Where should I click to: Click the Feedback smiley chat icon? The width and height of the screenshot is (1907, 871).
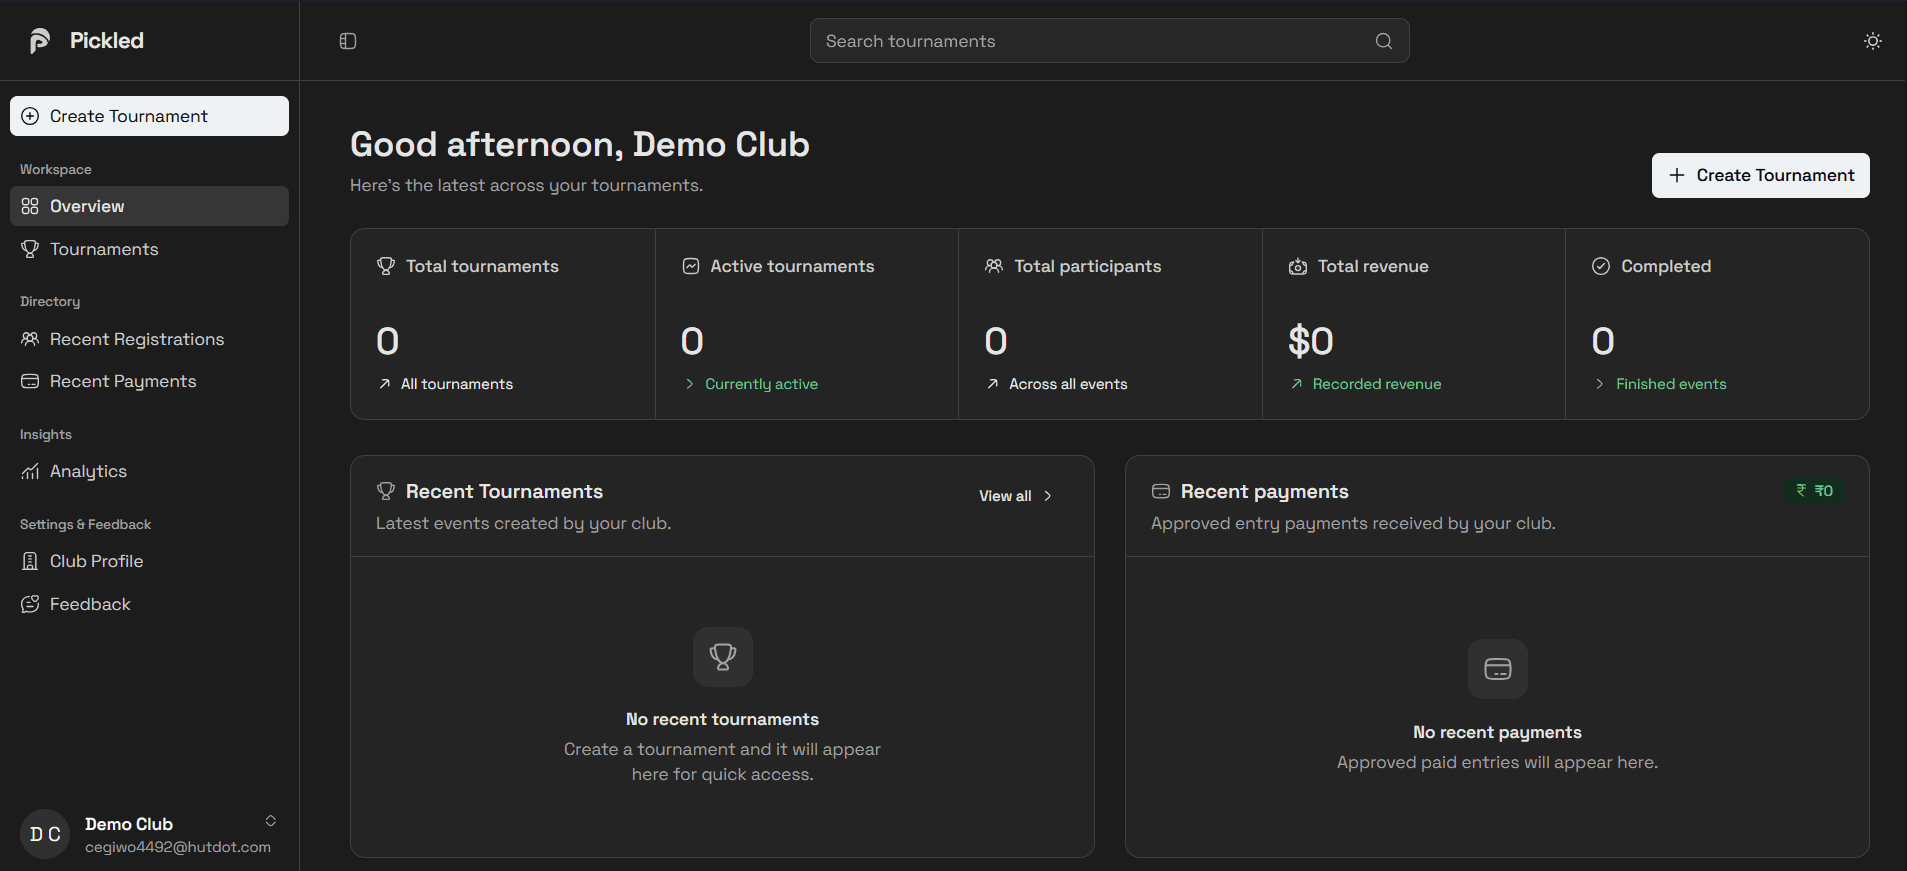click(30, 604)
